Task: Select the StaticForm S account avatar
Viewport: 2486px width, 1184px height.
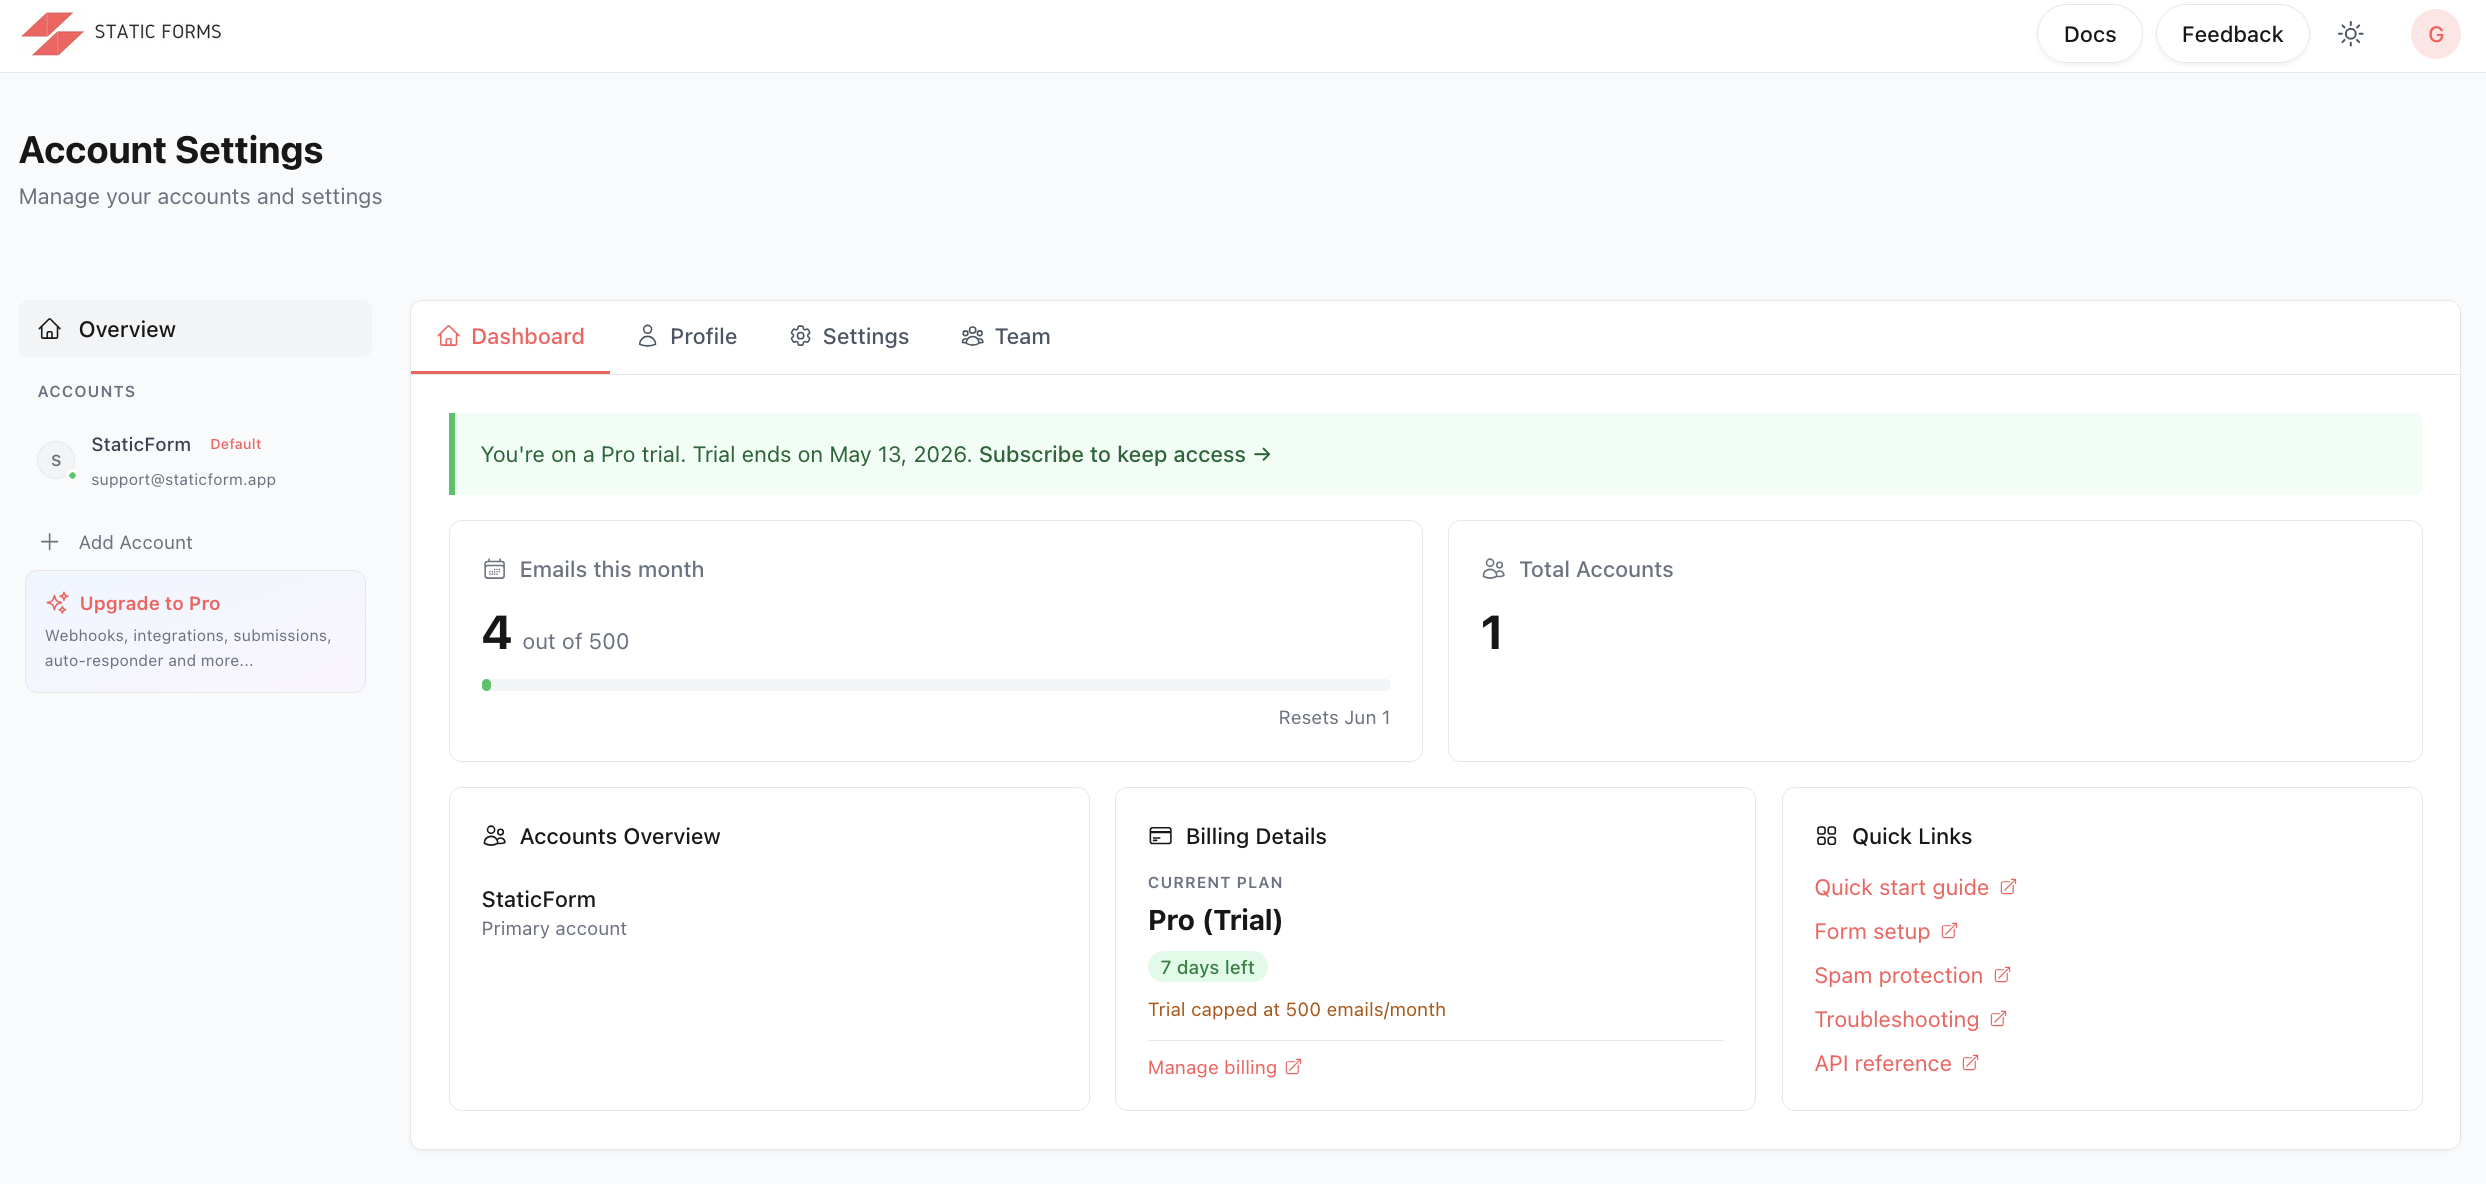Action: click(56, 460)
